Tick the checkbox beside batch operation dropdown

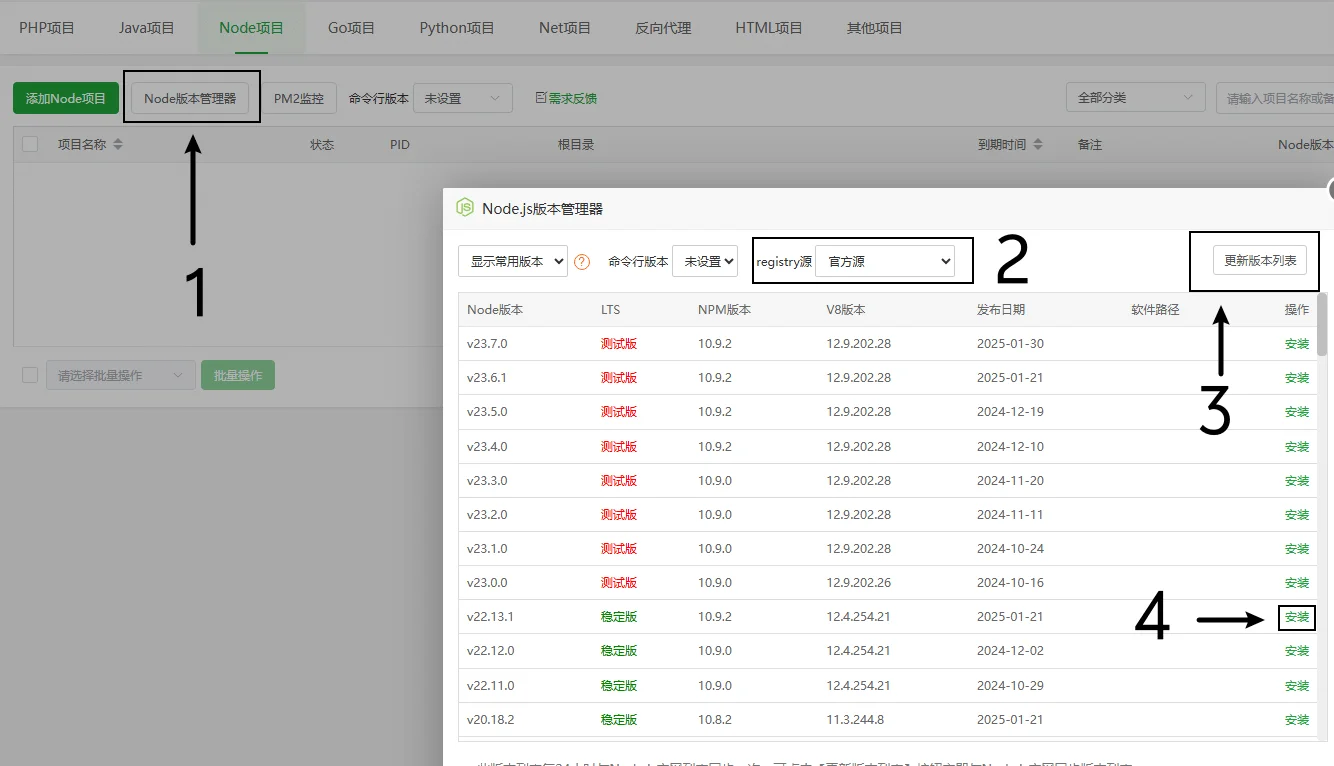(x=30, y=375)
